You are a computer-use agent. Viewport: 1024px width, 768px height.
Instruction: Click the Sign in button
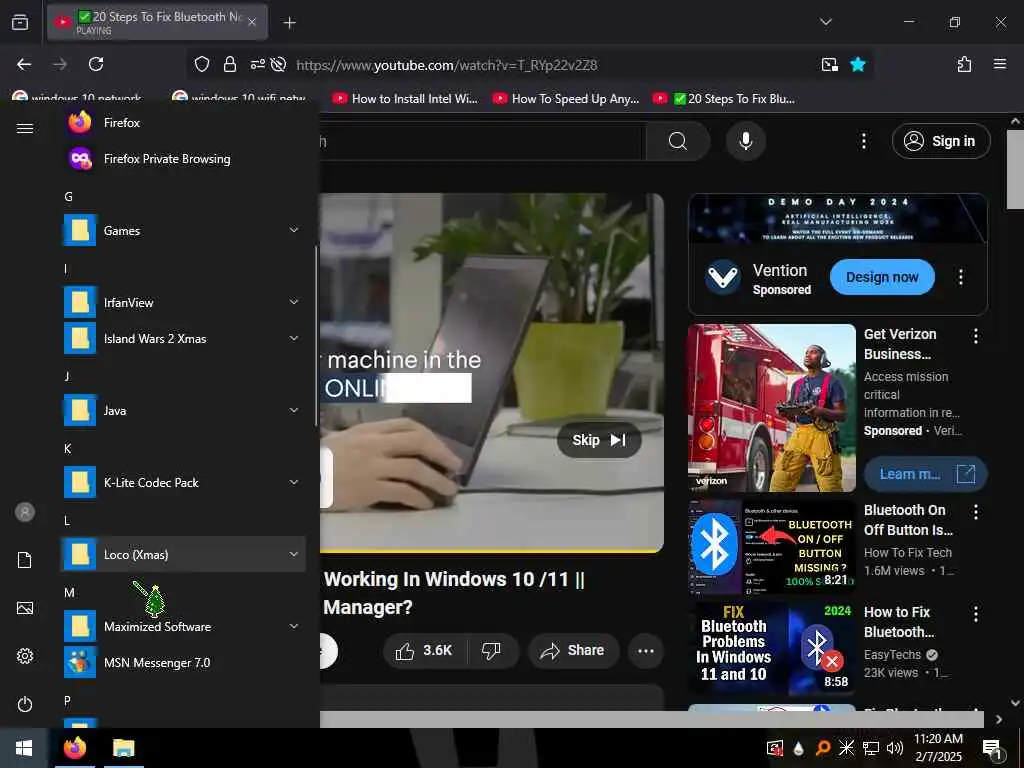(x=941, y=141)
